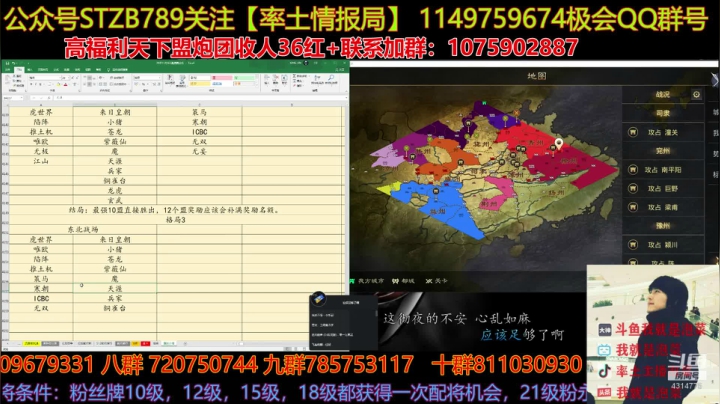Click the cell text 格局3

[x=175, y=220]
